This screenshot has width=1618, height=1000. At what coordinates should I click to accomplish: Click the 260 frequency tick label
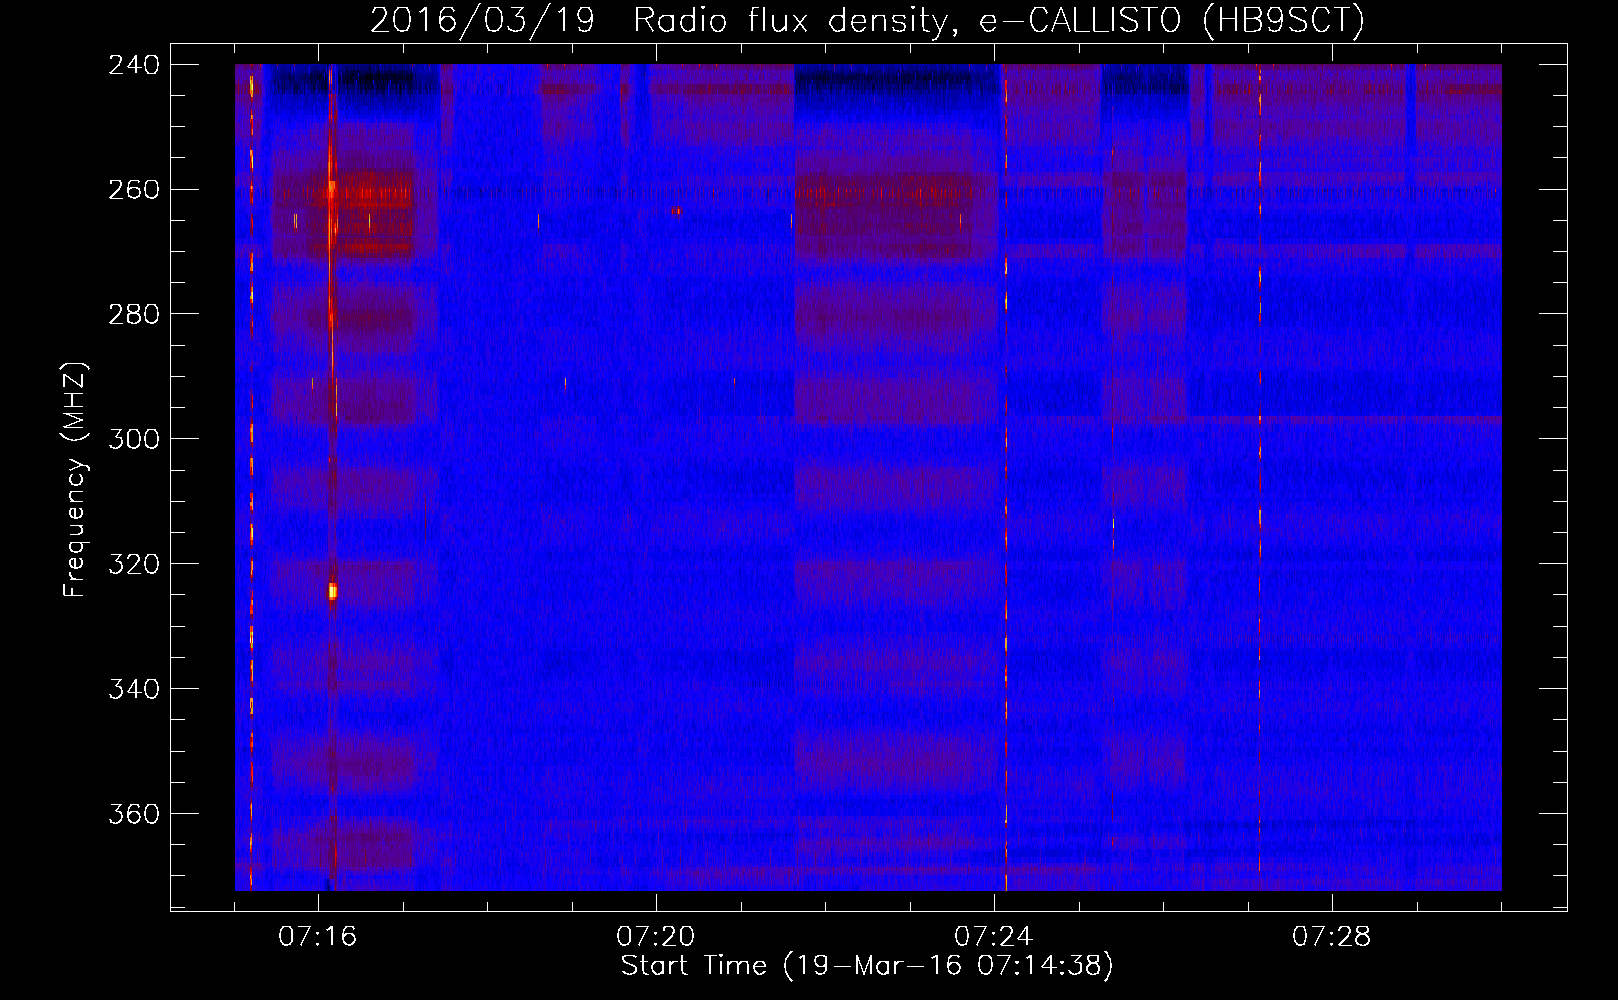click(x=134, y=190)
